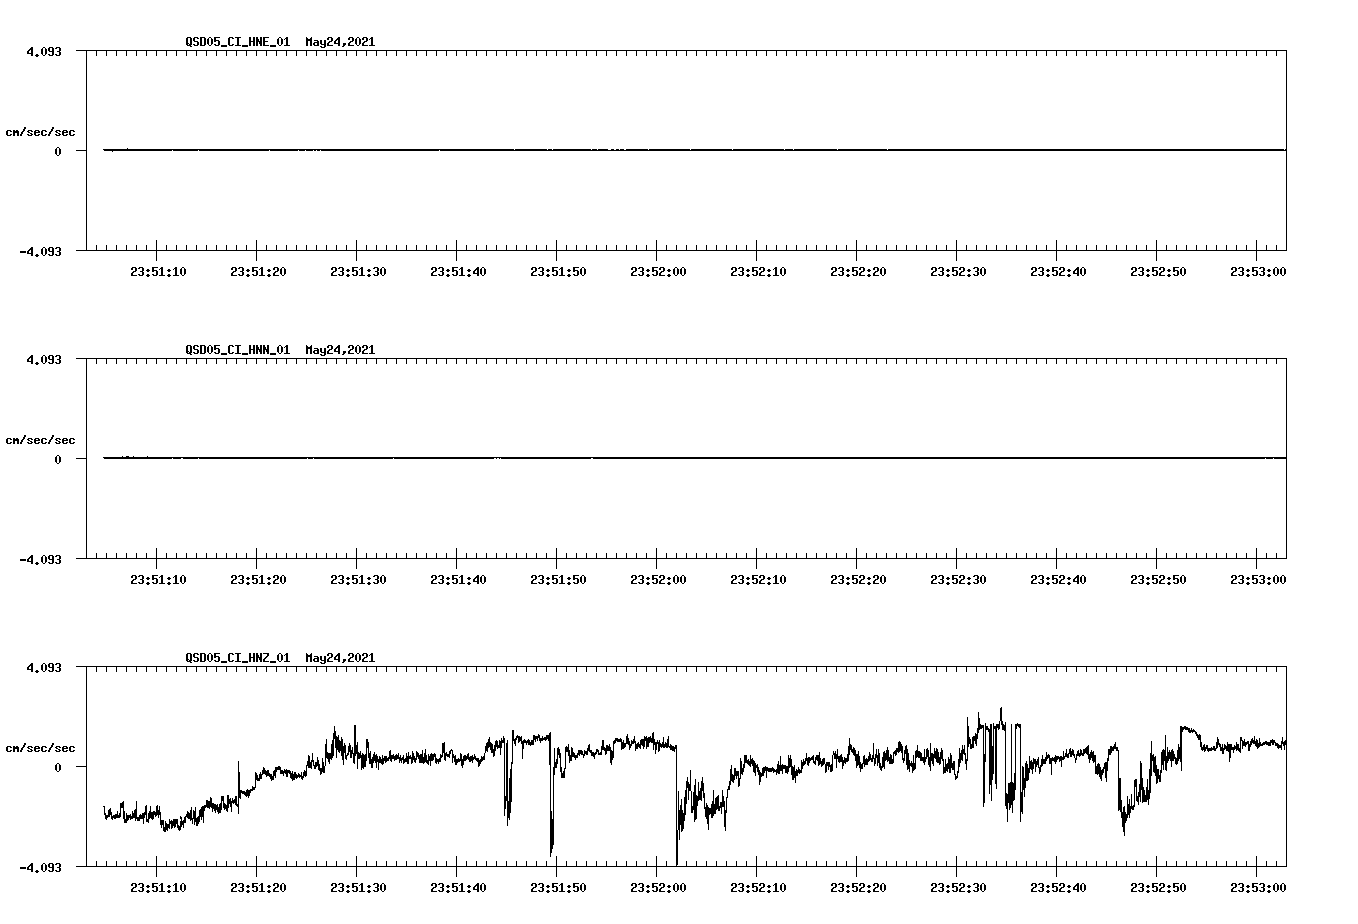
Task: Click the cm/sec/sec label on HNE plot
Action: pyautogui.click(x=41, y=131)
